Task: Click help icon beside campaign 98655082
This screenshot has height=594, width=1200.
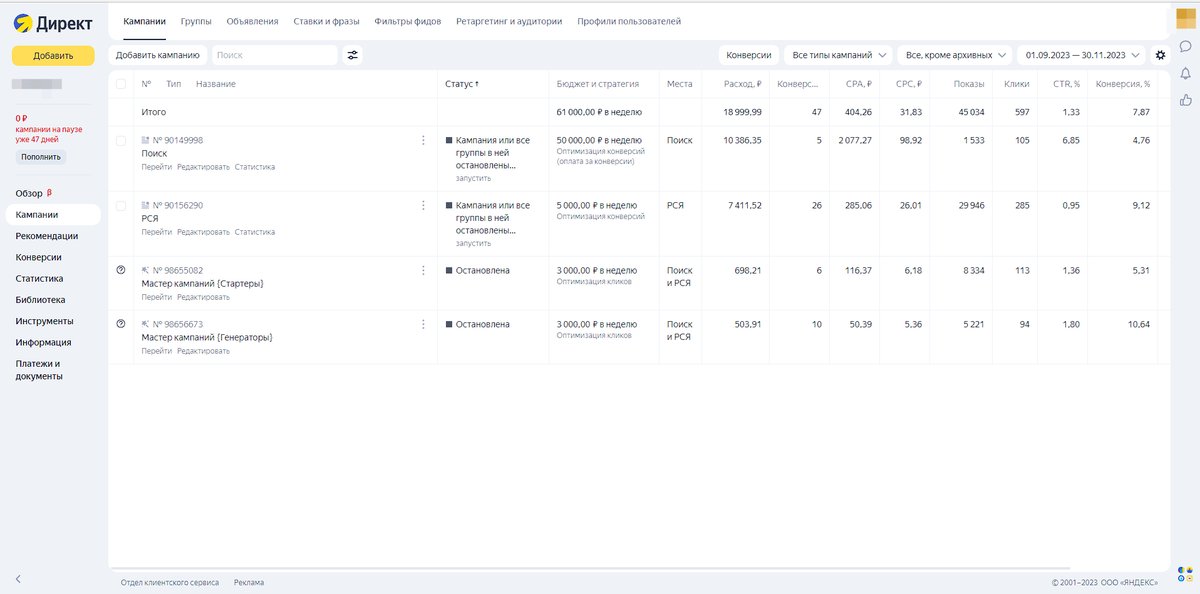Action: coord(121,270)
